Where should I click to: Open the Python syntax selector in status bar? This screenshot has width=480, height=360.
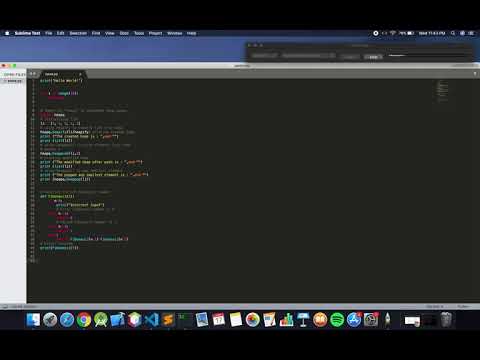463,306
